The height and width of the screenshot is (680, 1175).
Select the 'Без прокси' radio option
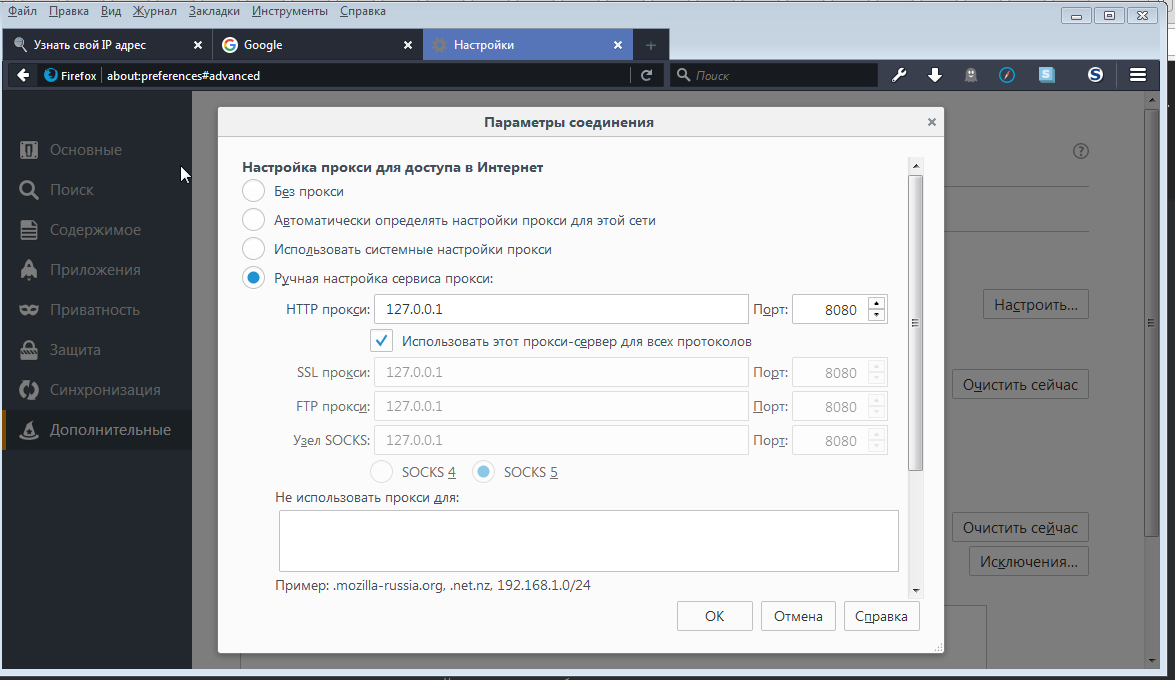pyautogui.click(x=254, y=191)
